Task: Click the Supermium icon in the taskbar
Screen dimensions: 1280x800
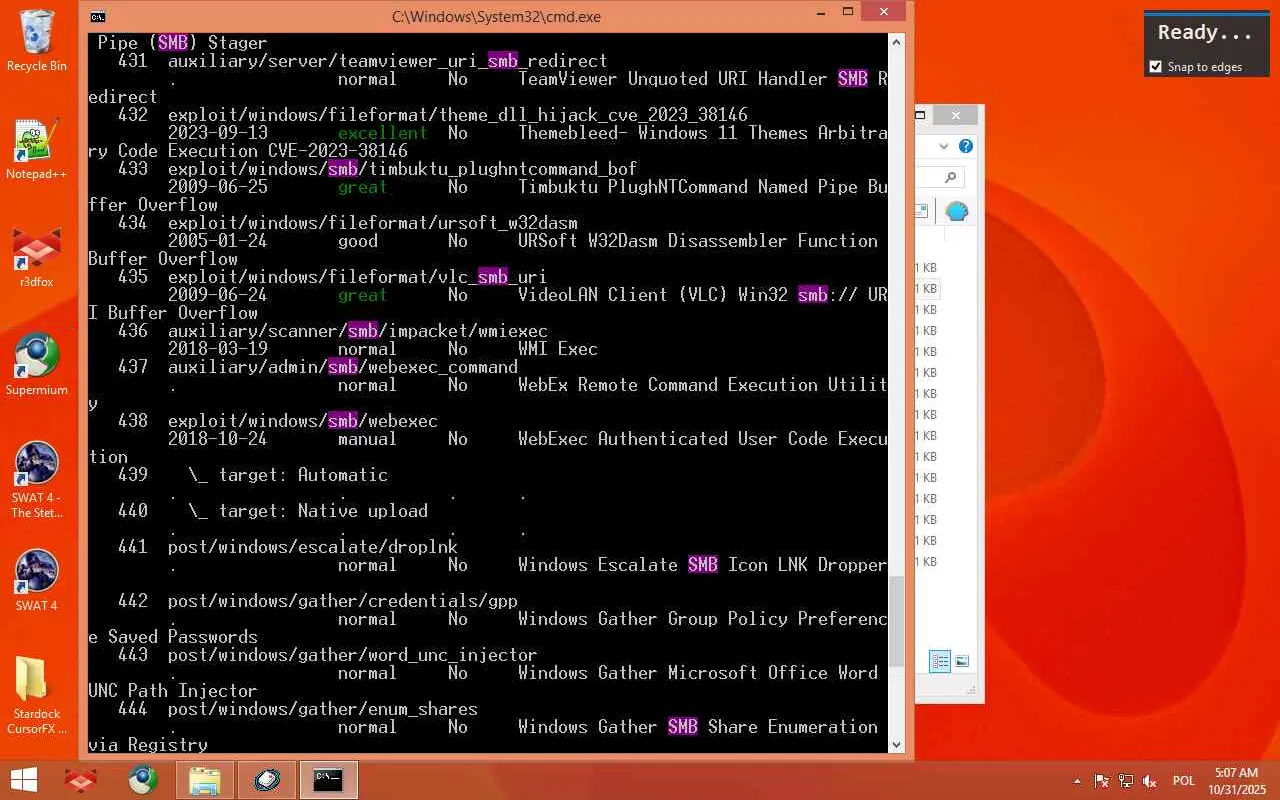Action: [x=143, y=780]
